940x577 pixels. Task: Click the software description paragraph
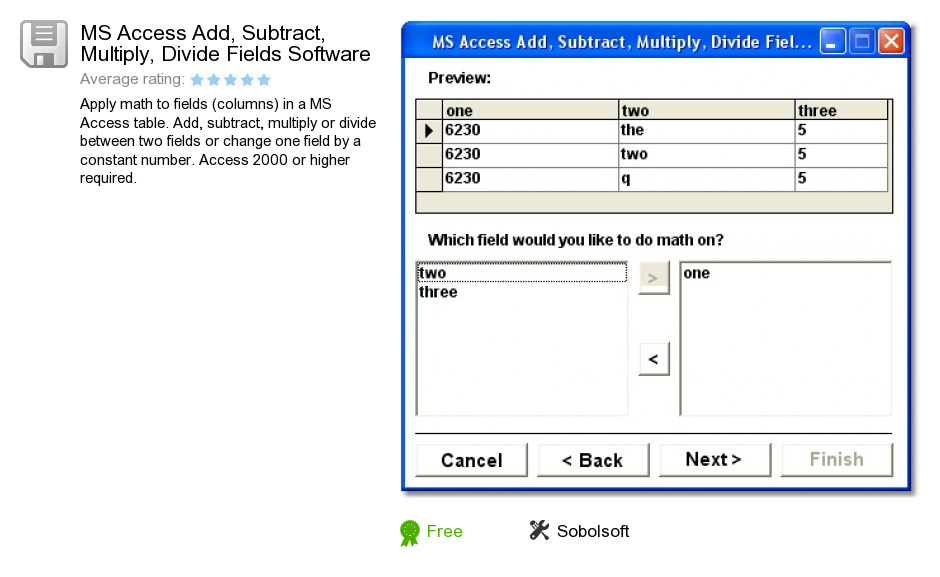click(228, 141)
